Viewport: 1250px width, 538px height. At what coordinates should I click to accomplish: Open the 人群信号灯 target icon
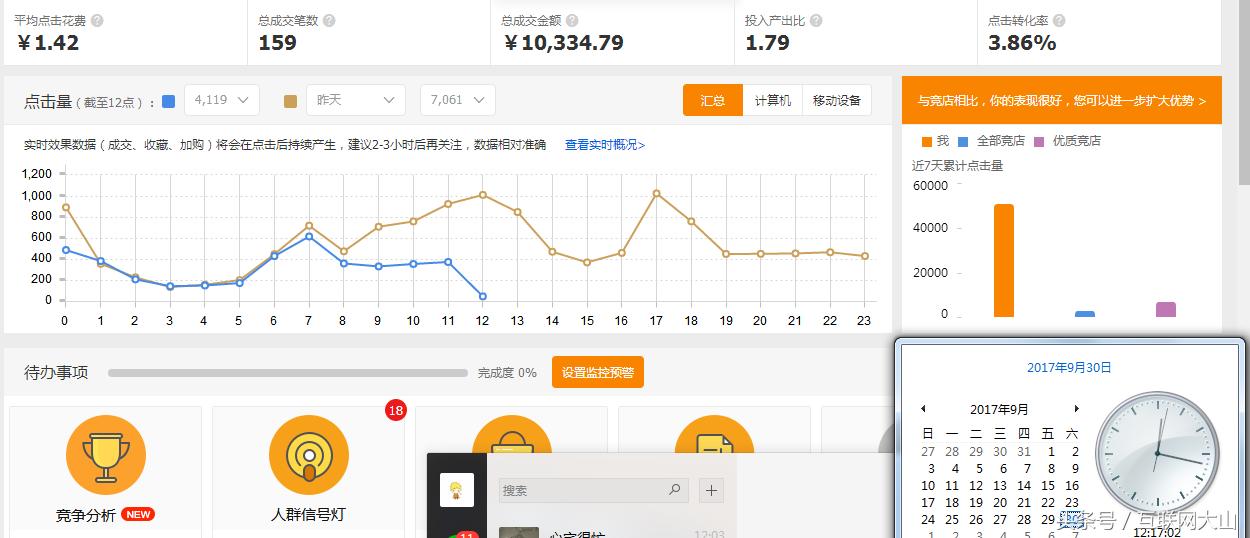(x=309, y=455)
